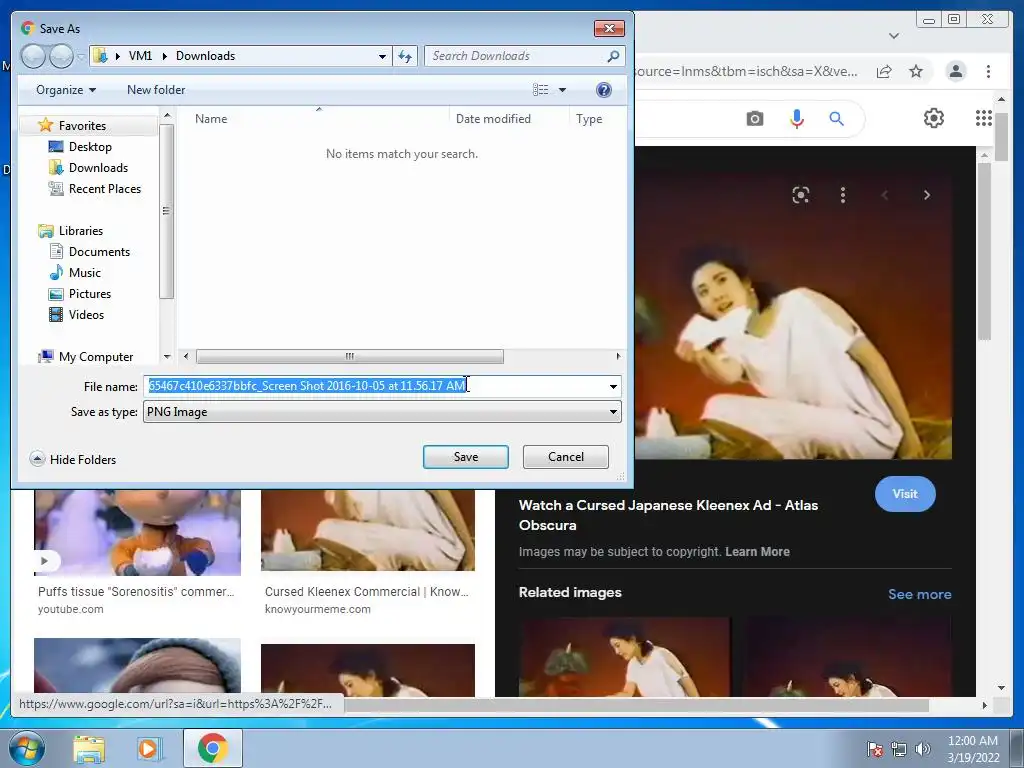Cancel the Save As dialog
The height and width of the screenshot is (768, 1024).
click(566, 457)
